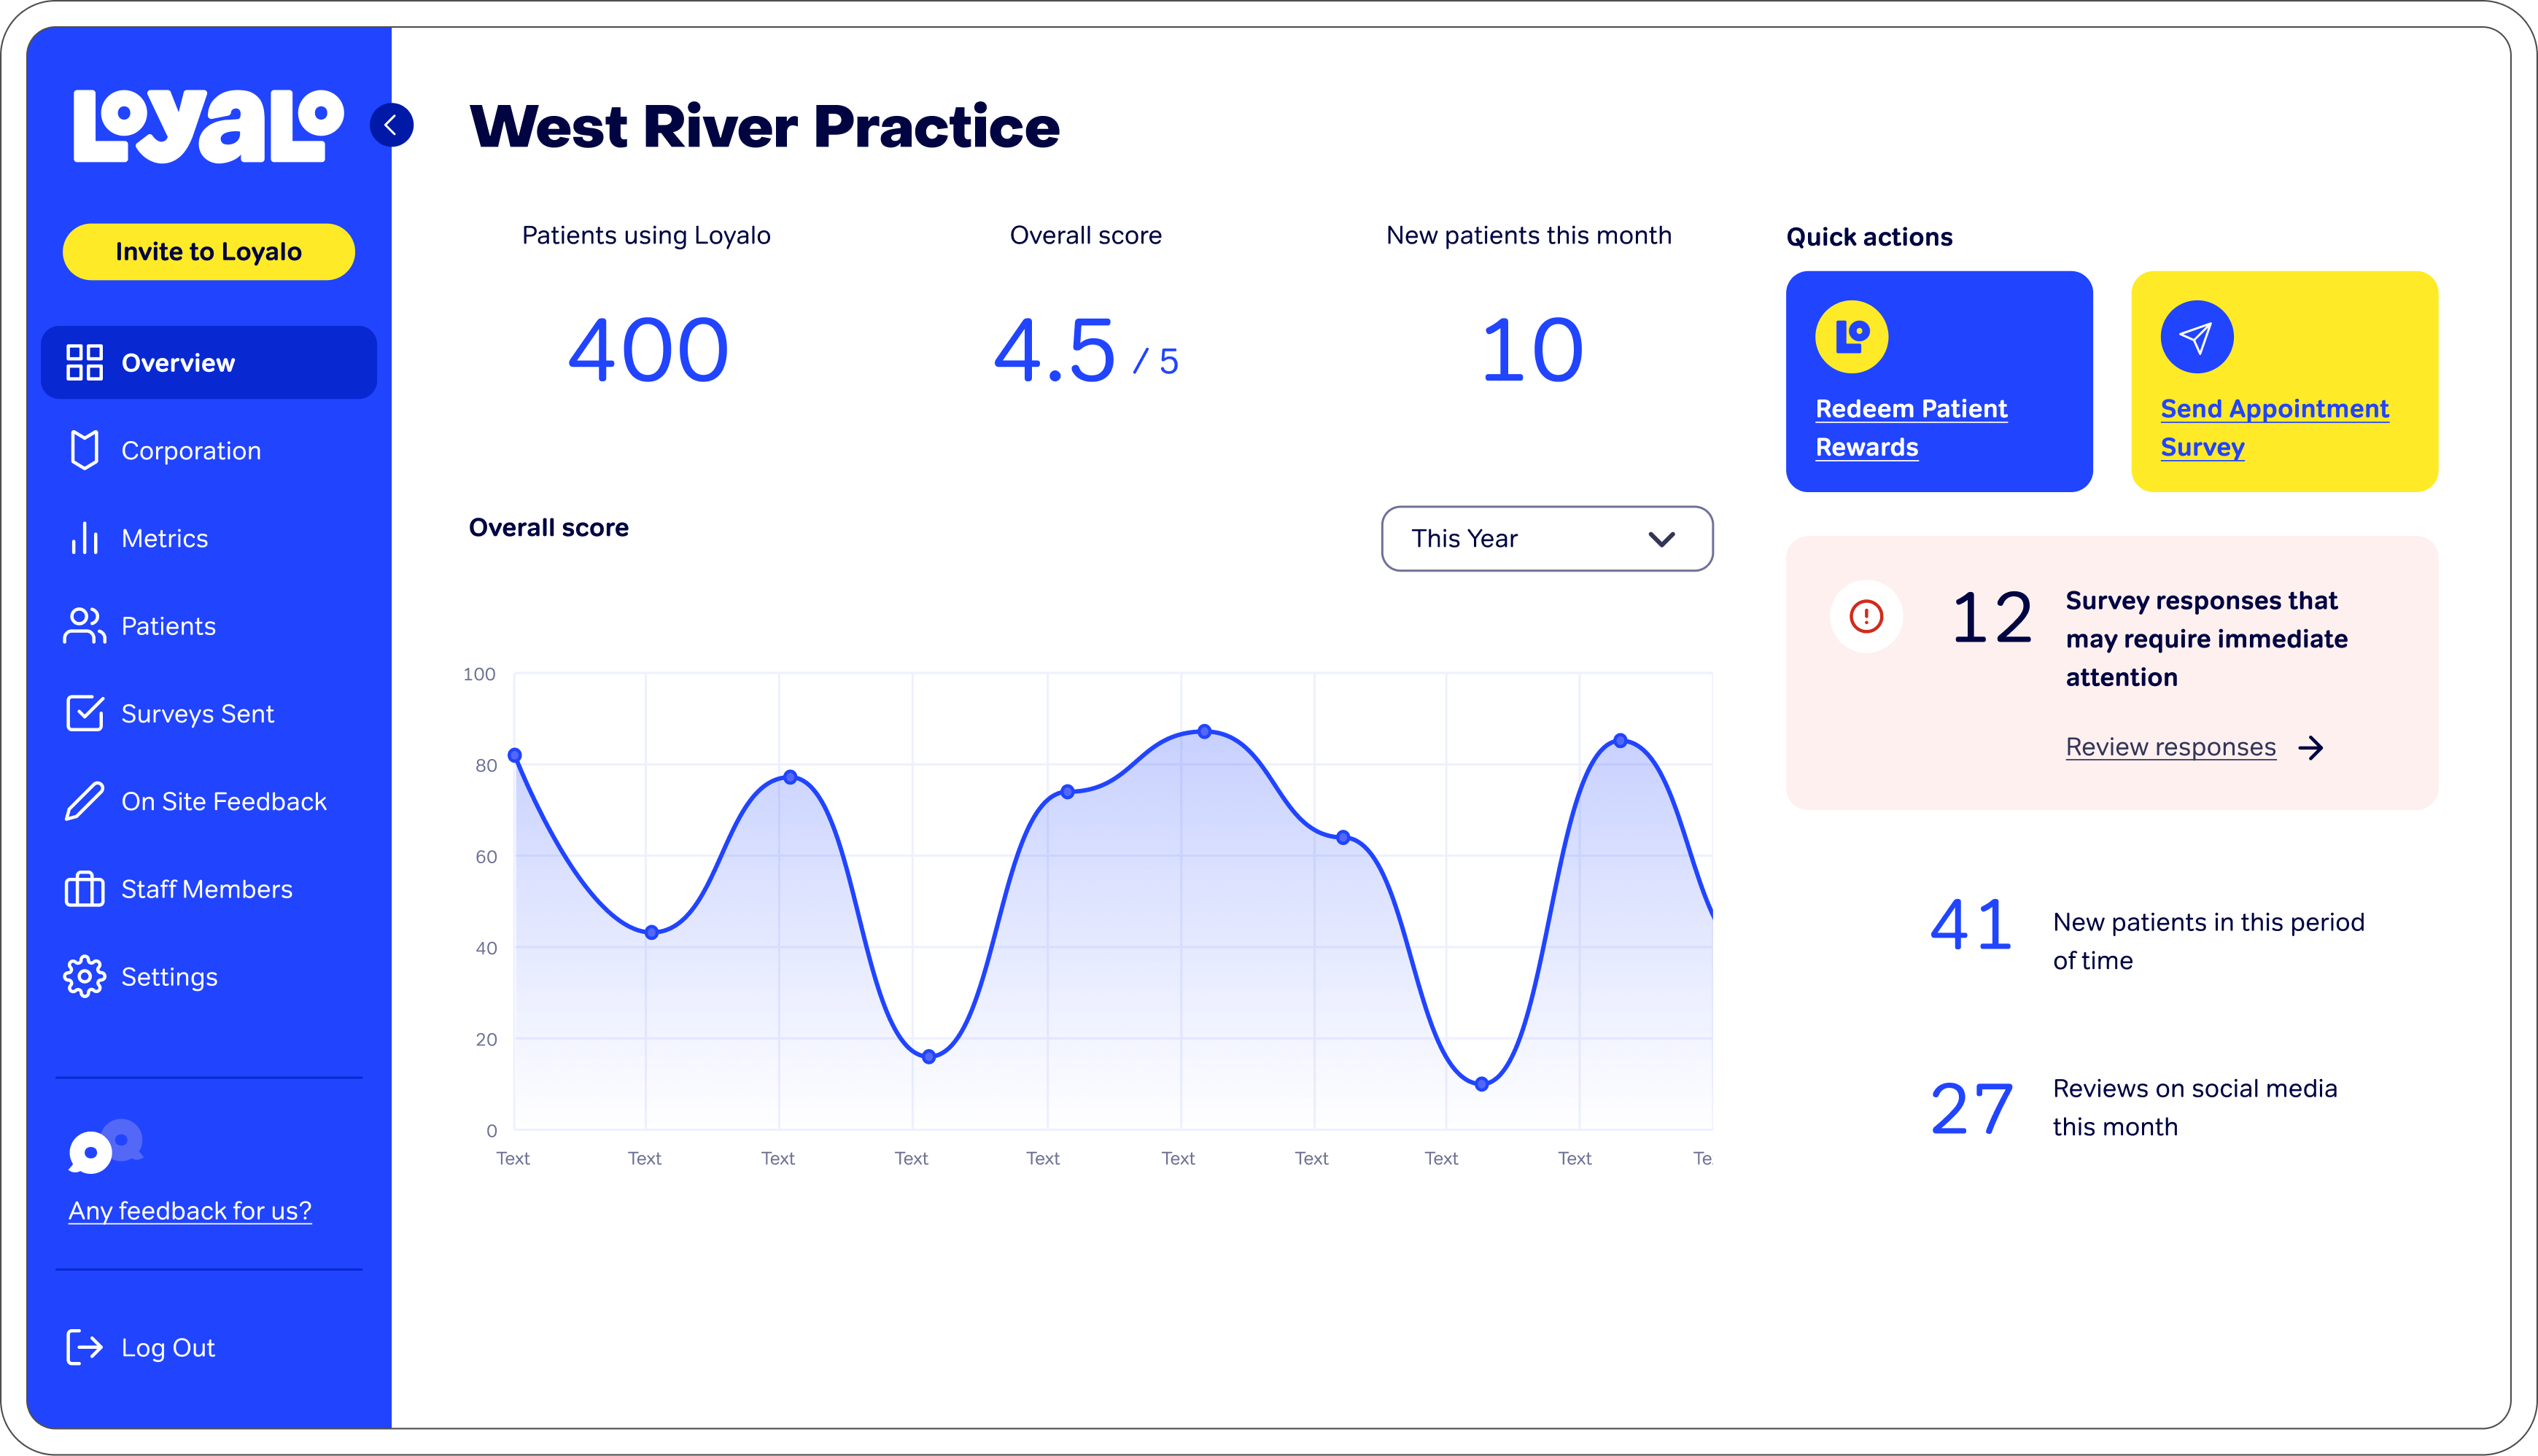Click the Surveys Sent checkbox icon
This screenshot has width=2538, height=1456.
tap(85, 714)
